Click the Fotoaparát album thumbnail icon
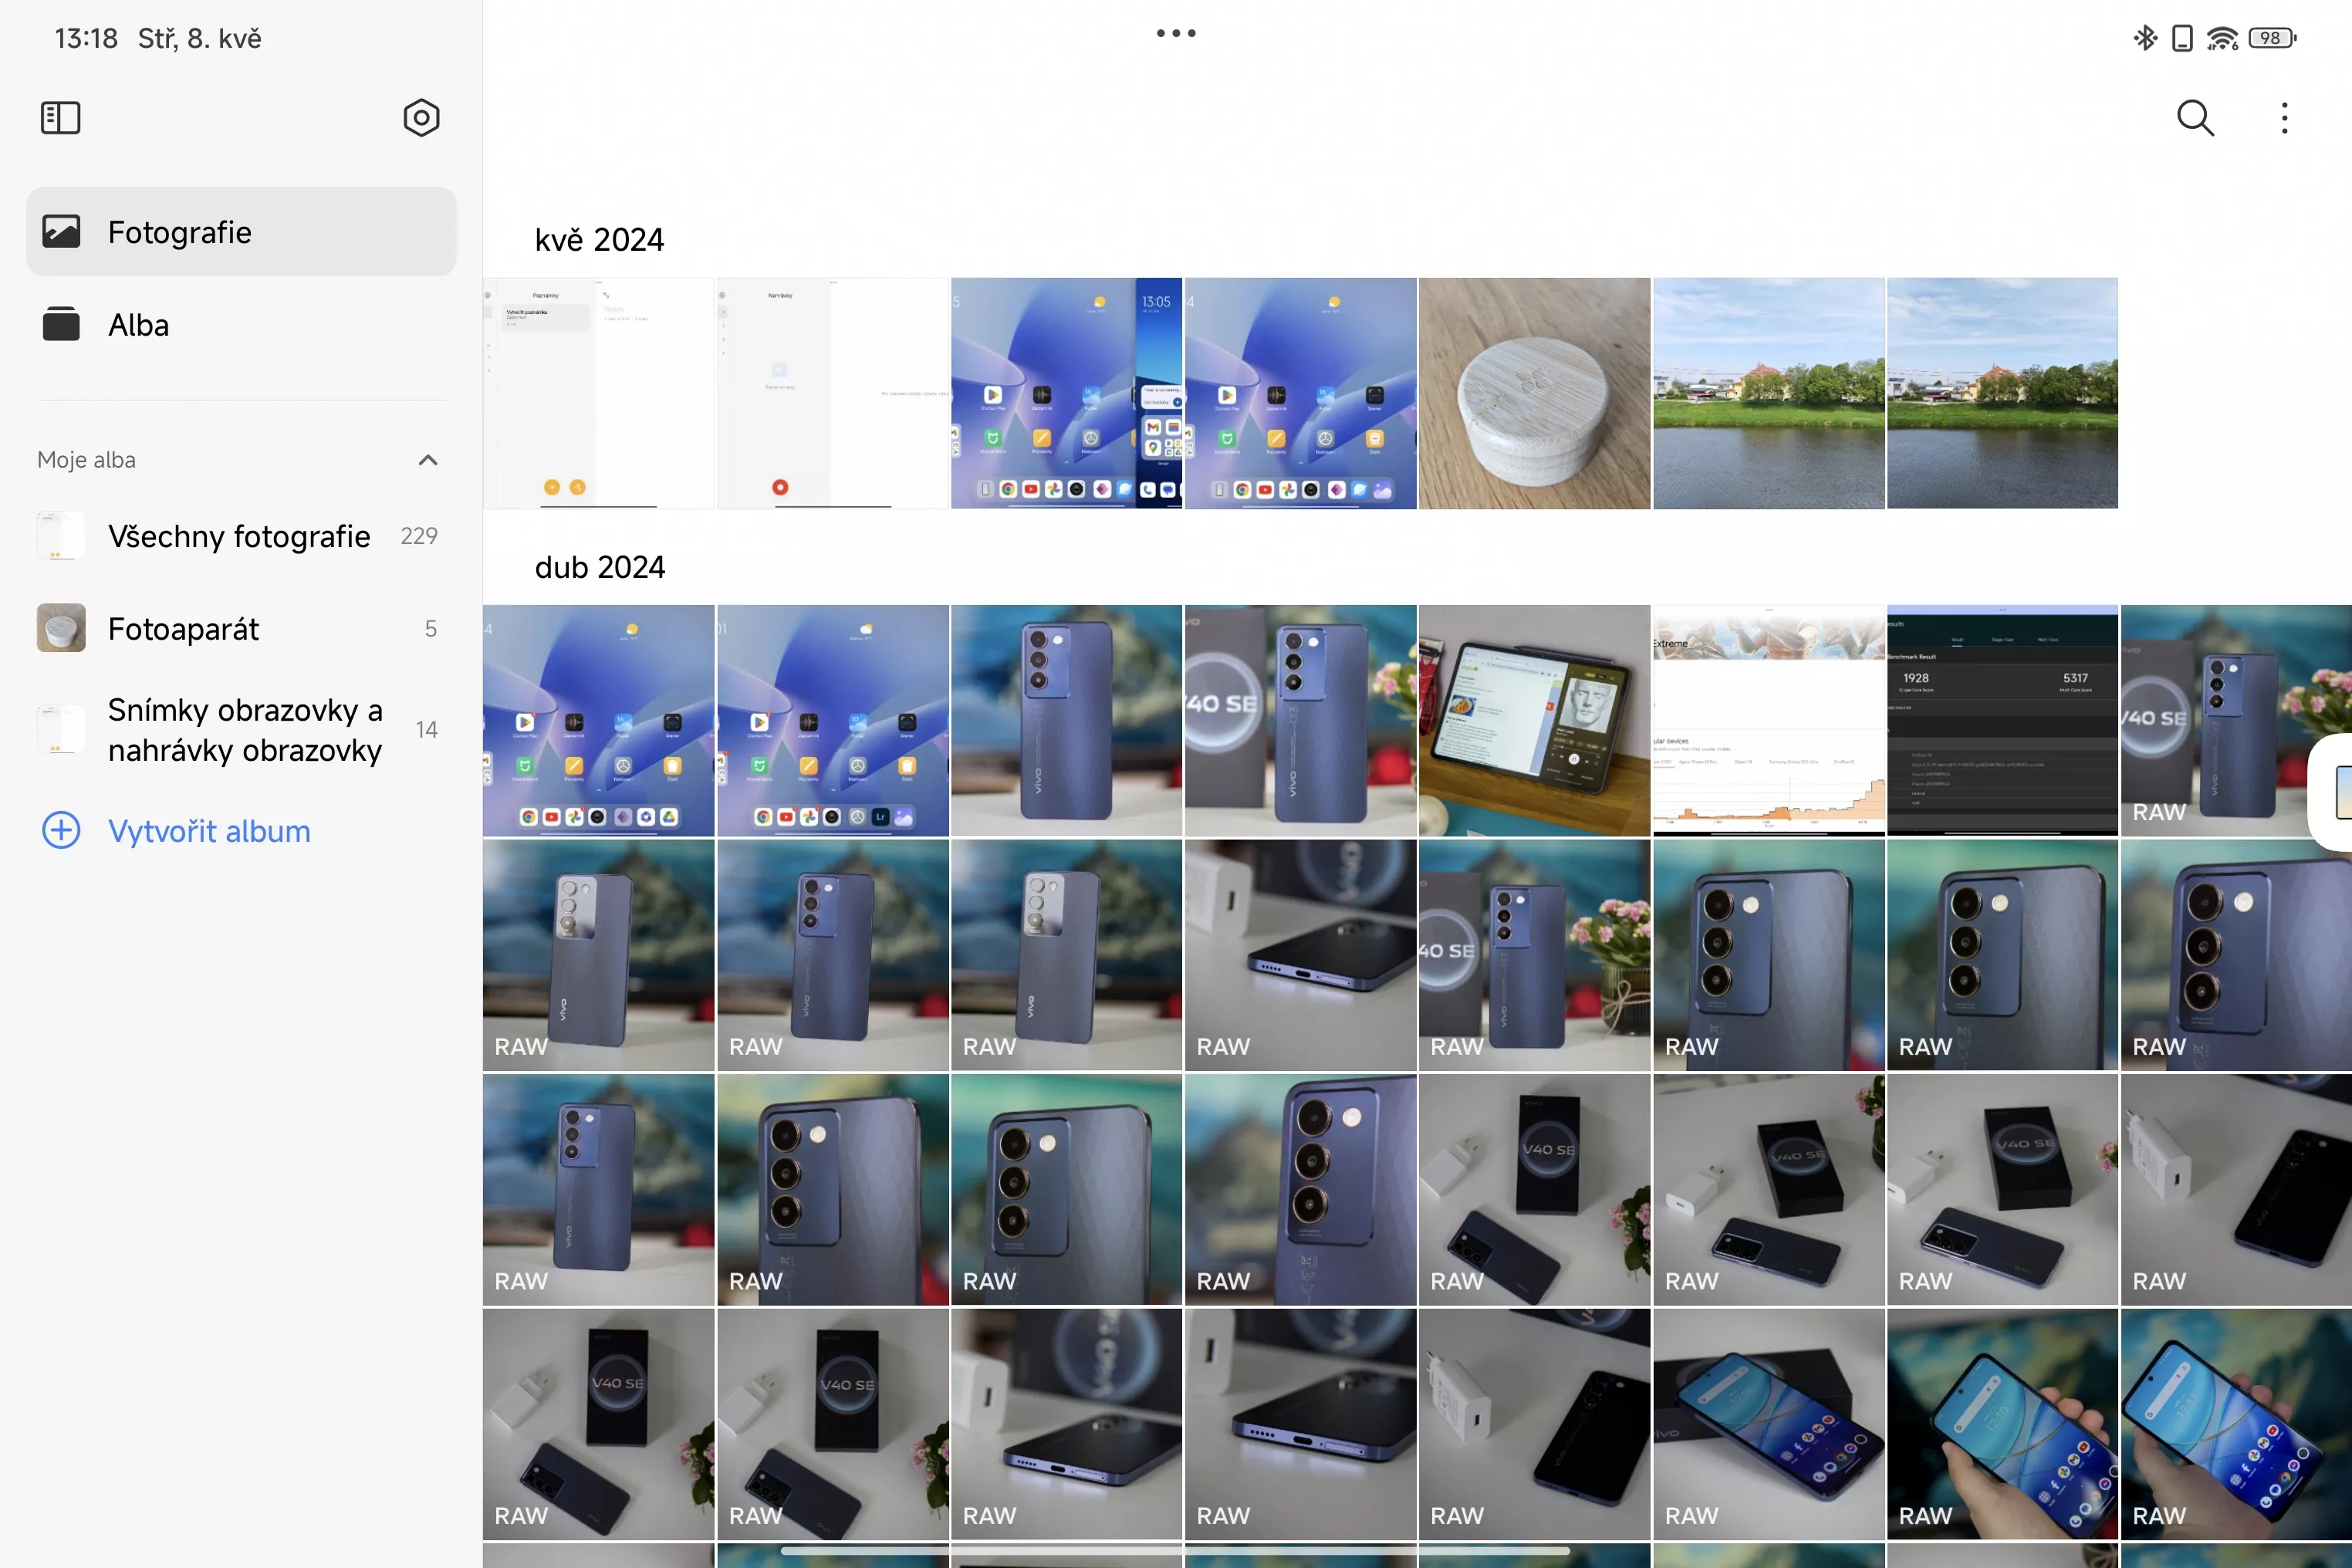2352x1568 pixels. pyautogui.click(x=61, y=628)
